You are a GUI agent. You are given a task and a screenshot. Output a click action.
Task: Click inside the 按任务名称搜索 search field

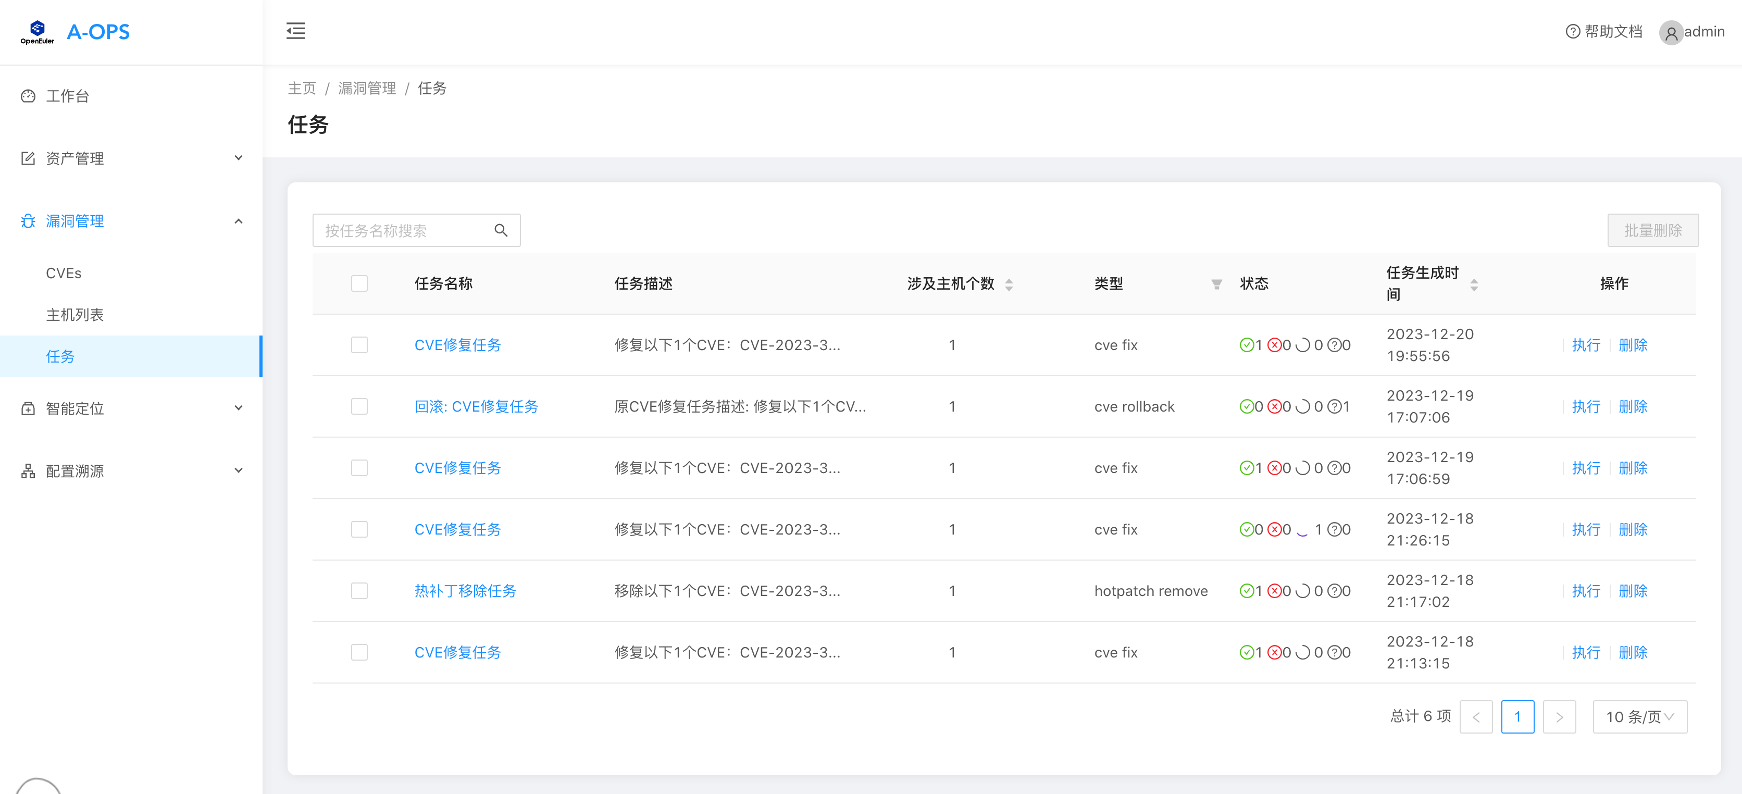tap(405, 231)
